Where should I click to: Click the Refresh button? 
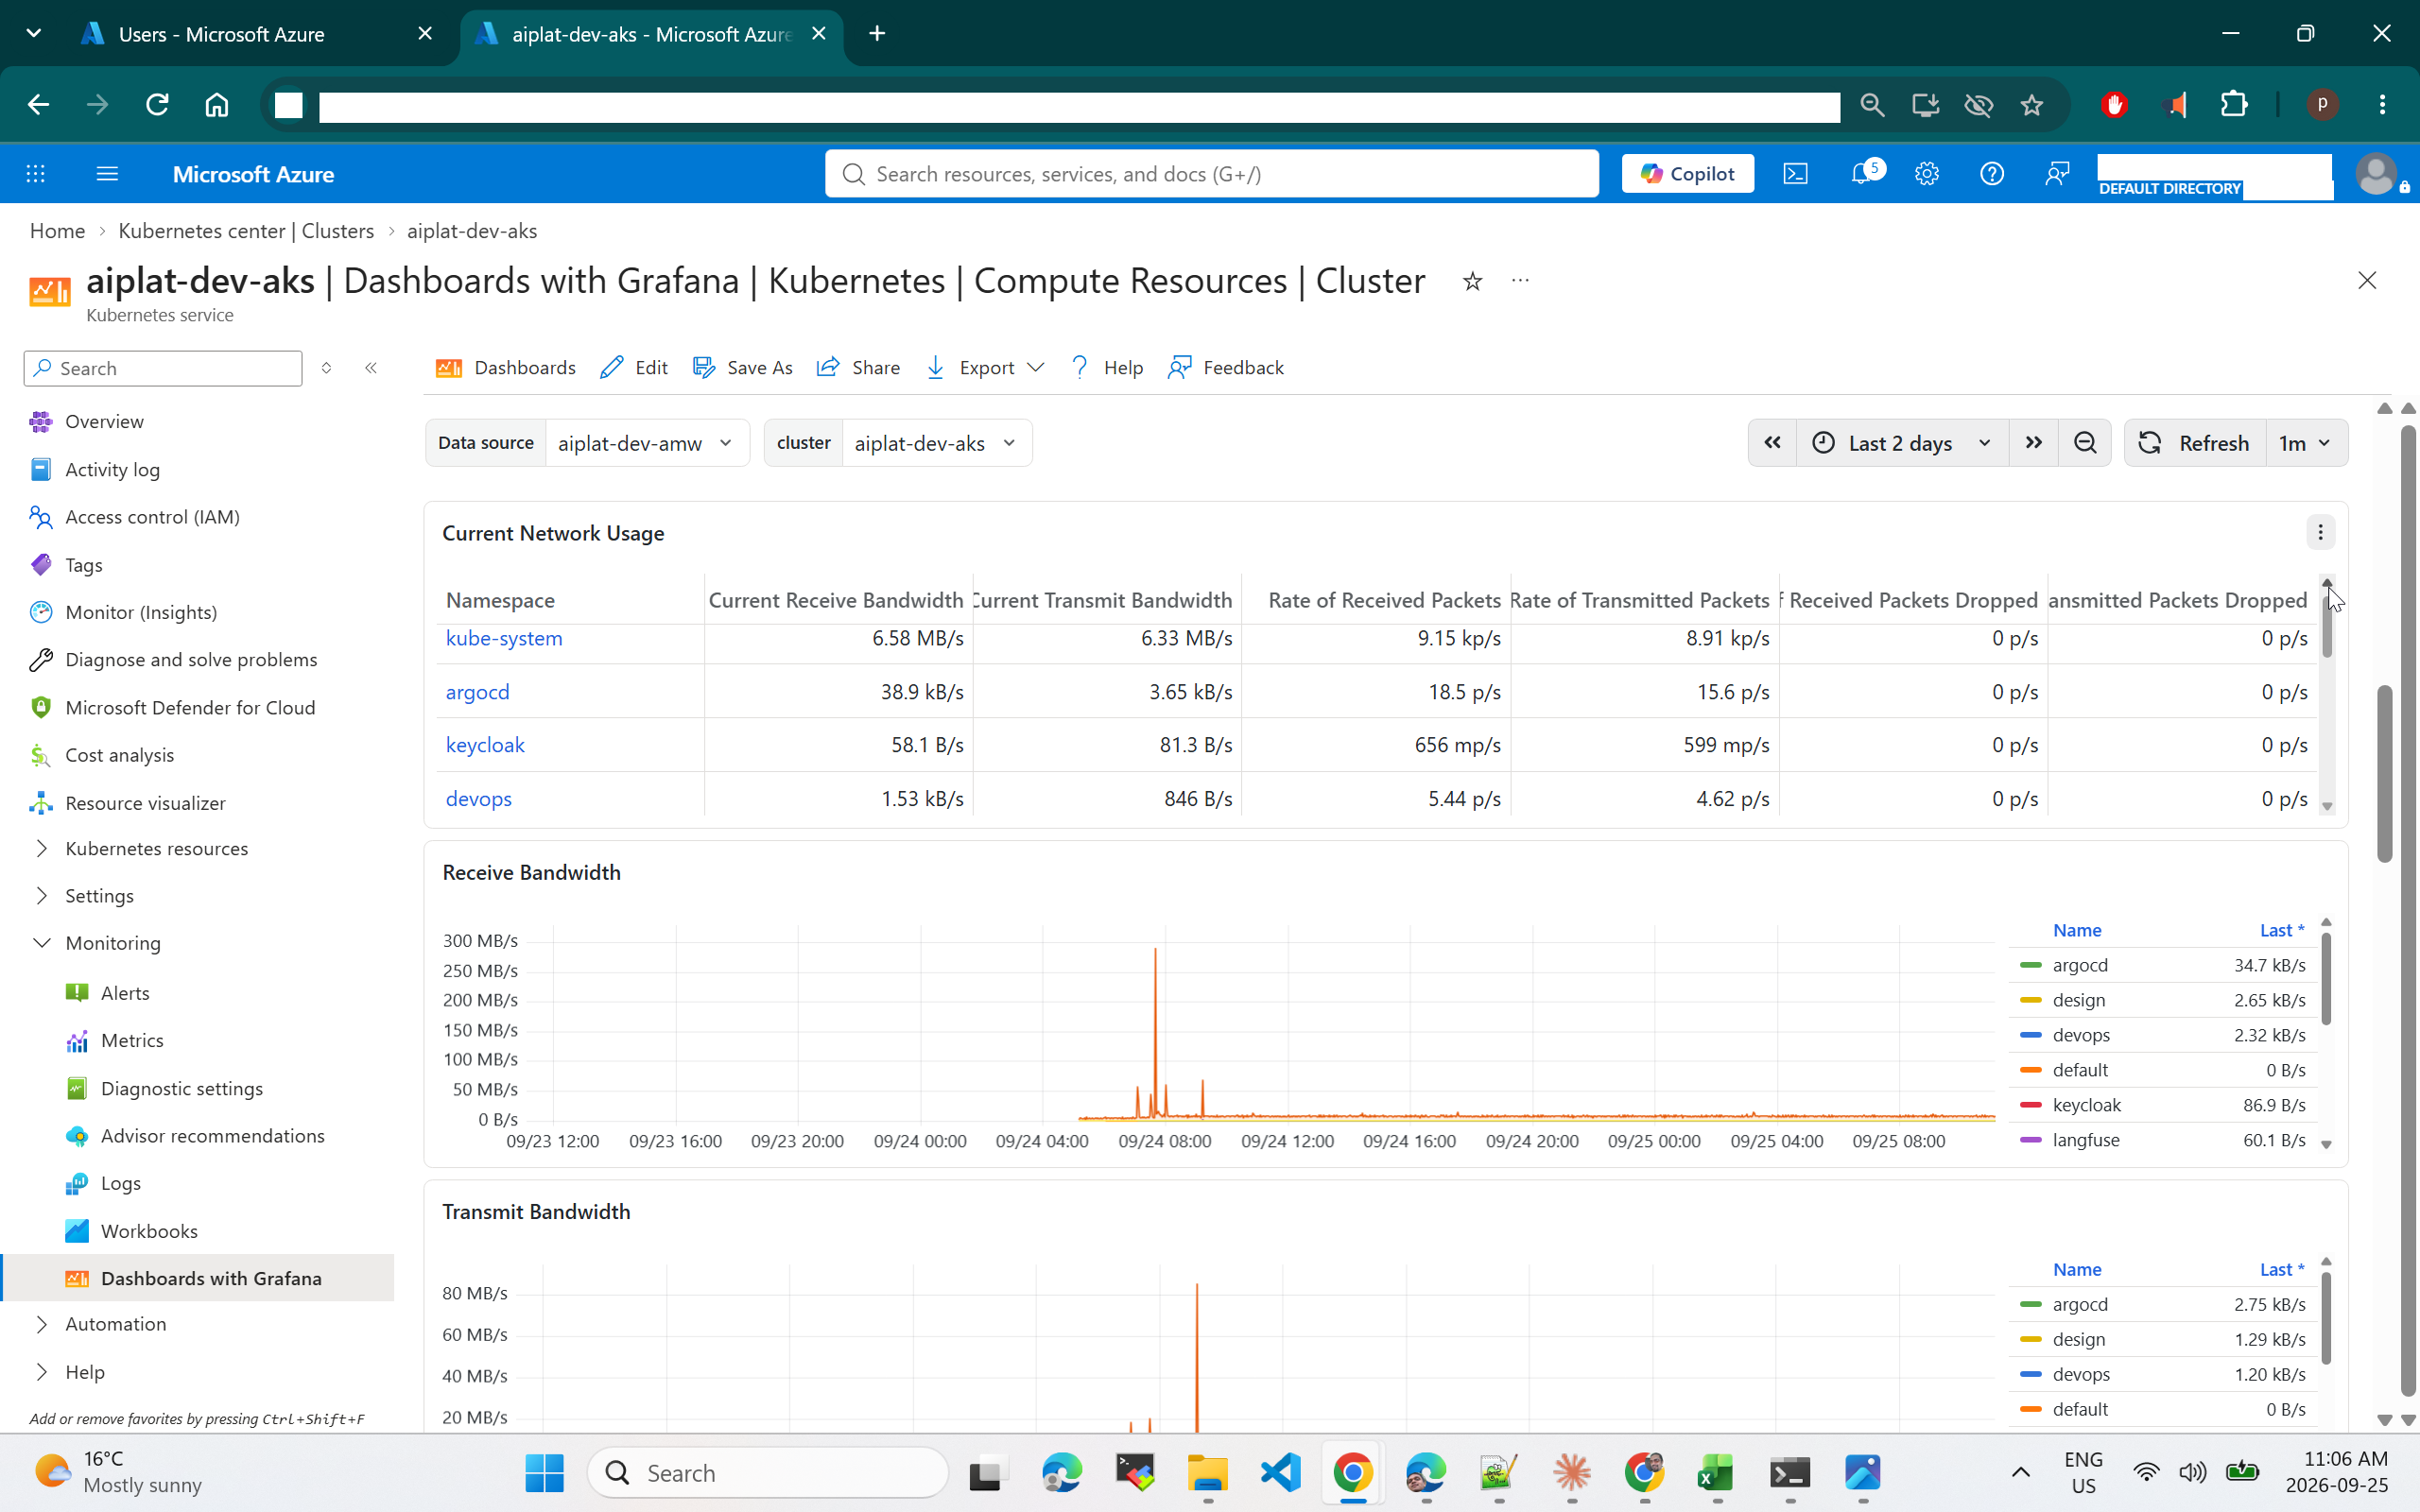click(x=2195, y=443)
